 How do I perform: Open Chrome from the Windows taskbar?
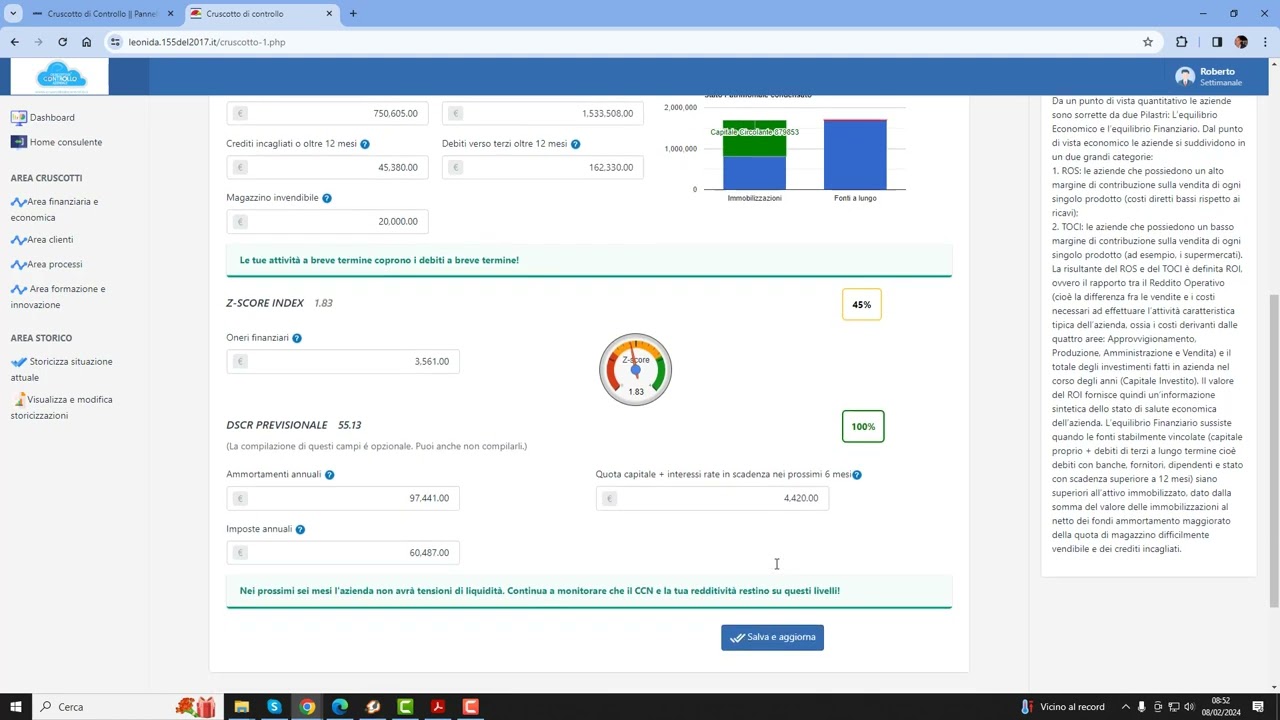(307, 707)
